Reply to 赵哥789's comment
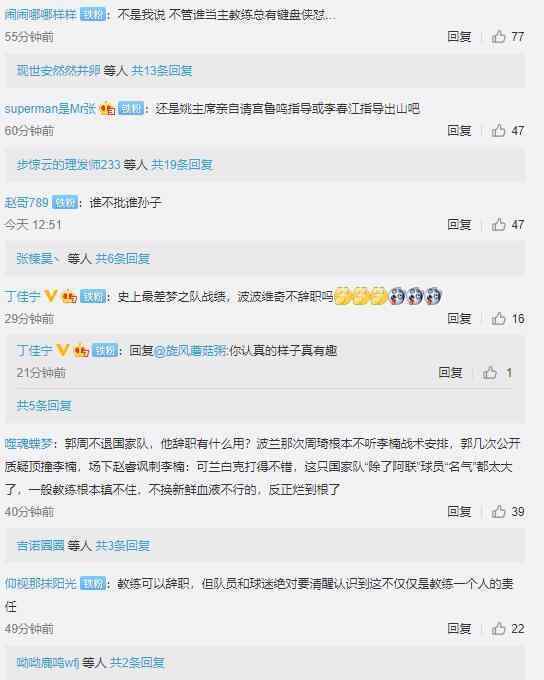The width and height of the screenshot is (544, 680). tap(459, 224)
